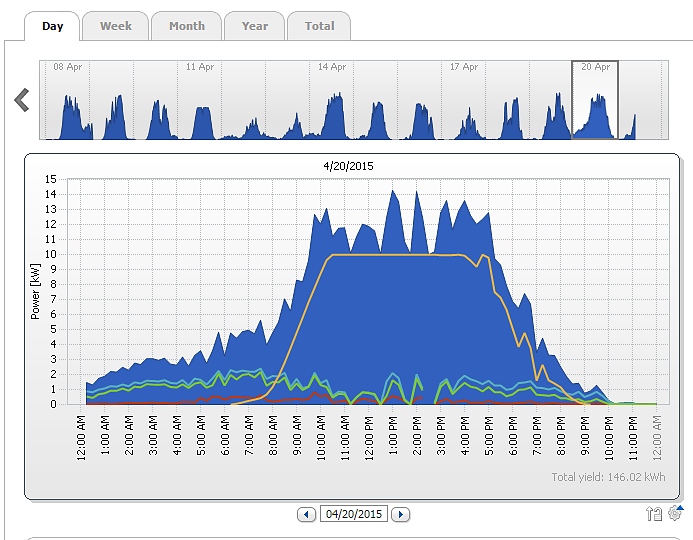Screen dimensions: 693x540
Task: Switch to the Year tab
Action: [x=254, y=26]
